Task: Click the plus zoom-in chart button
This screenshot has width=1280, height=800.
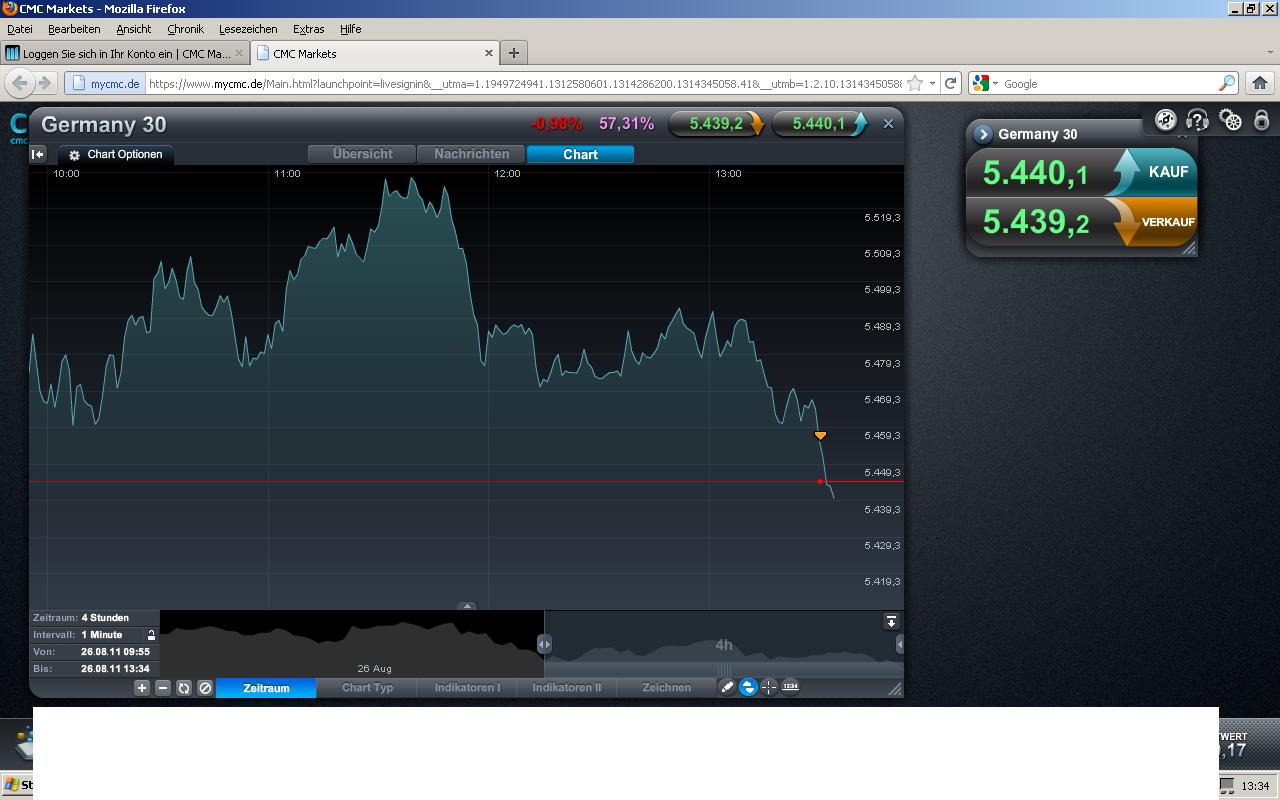Action: (142, 688)
